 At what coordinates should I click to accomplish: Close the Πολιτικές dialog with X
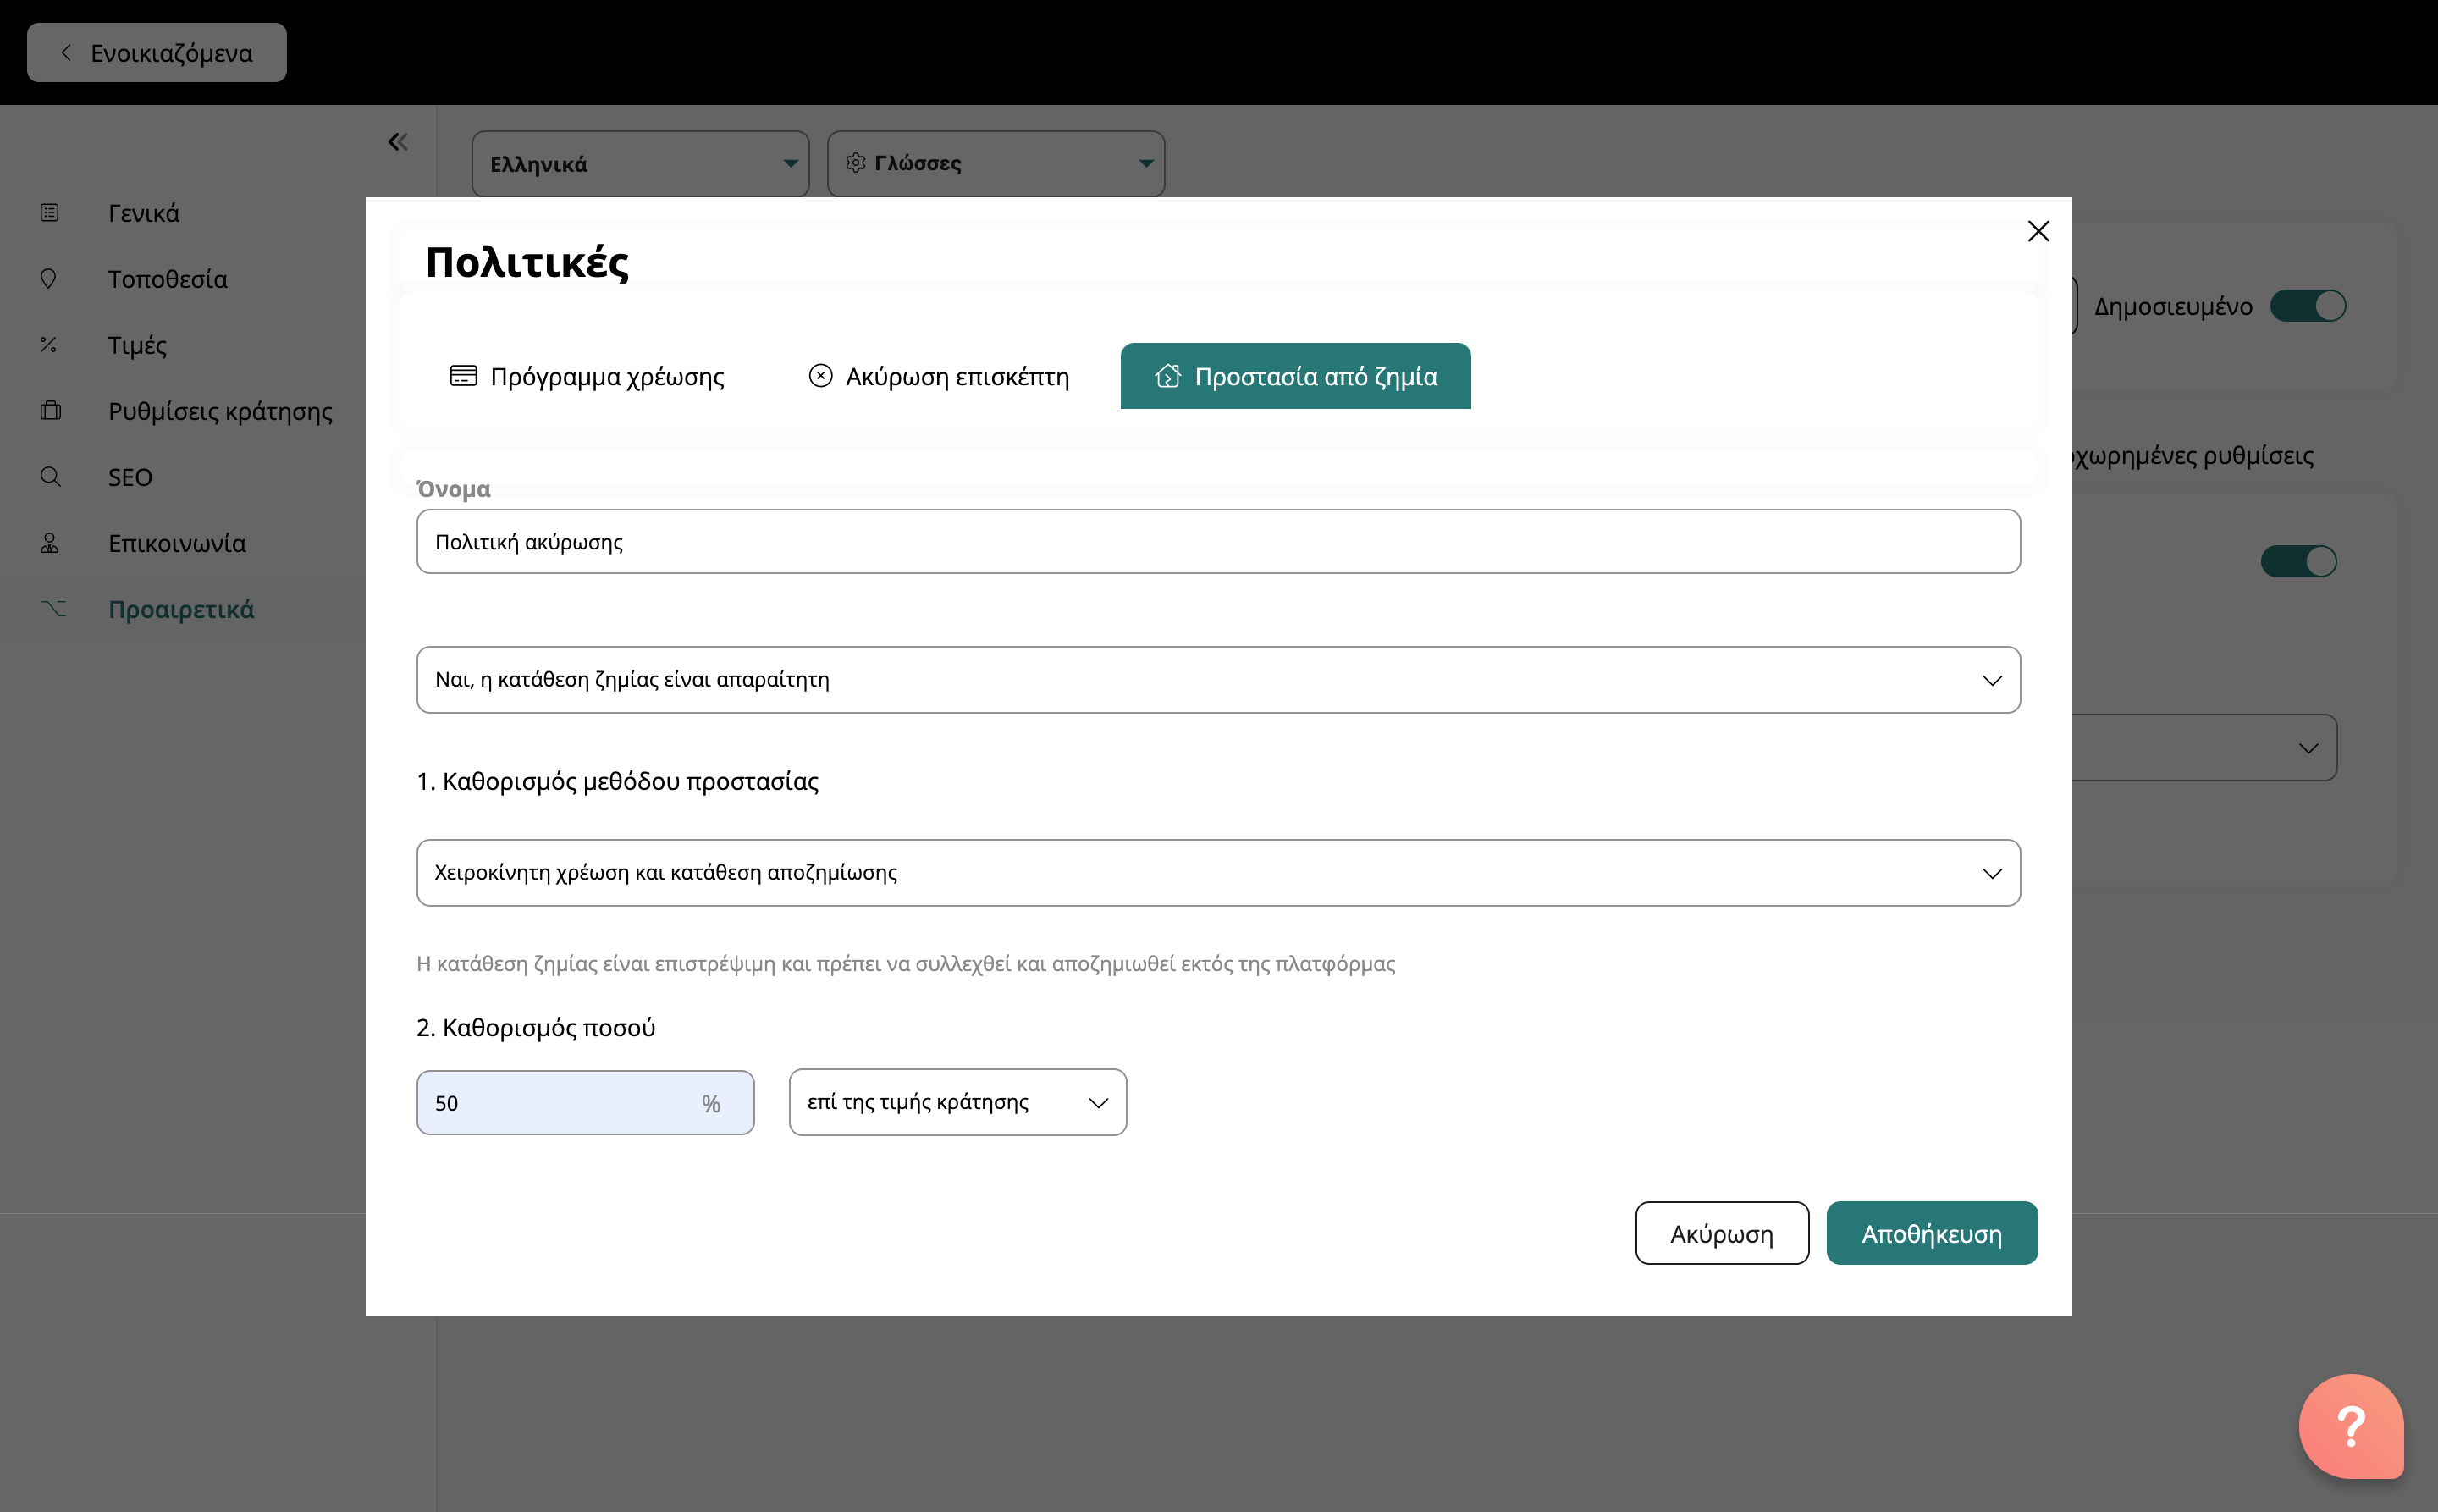click(x=2038, y=231)
